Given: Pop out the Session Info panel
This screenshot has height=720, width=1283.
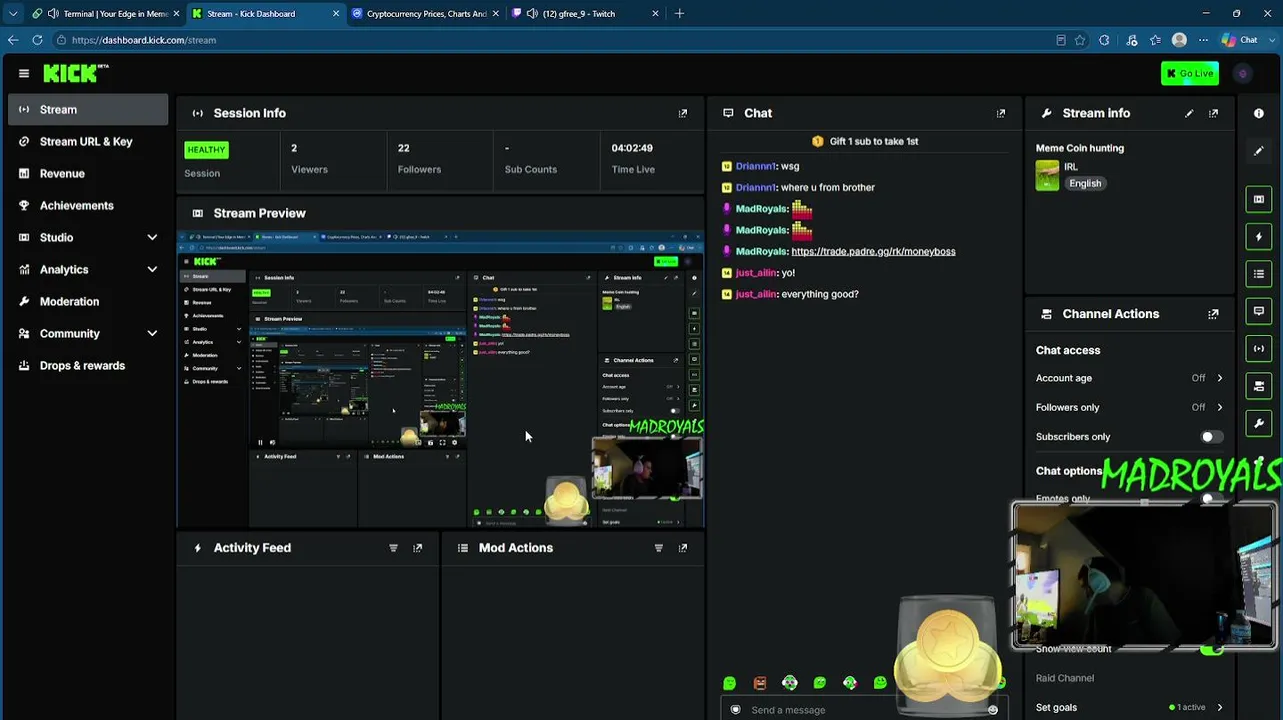Looking at the screenshot, I should (683, 113).
